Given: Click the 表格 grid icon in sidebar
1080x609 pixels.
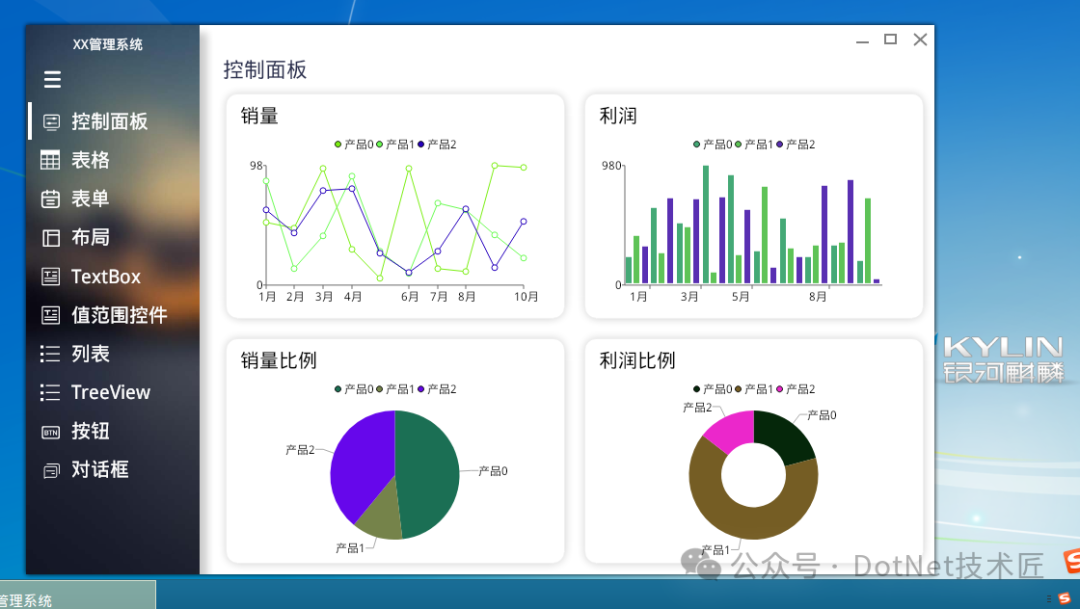Looking at the screenshot, I should [50, 160].
